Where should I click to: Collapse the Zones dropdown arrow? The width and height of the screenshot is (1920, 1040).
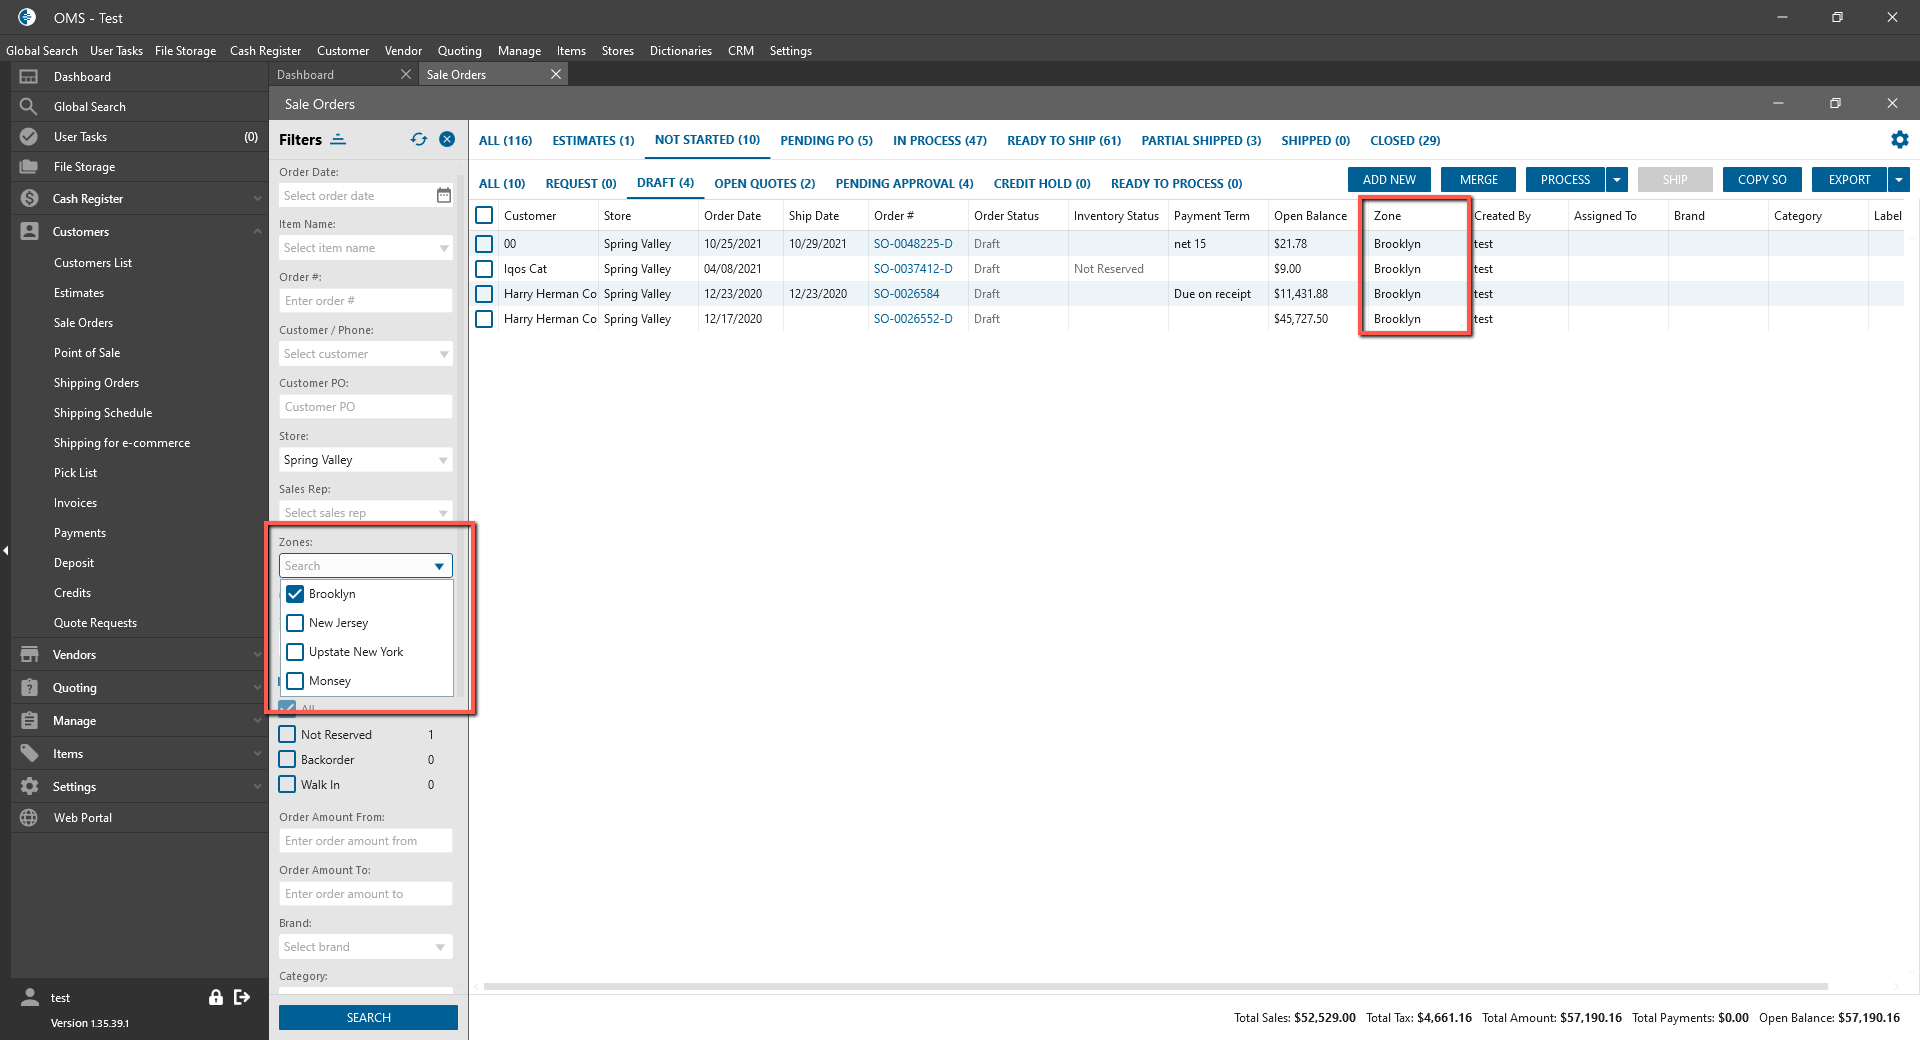(x=439, y=566)
